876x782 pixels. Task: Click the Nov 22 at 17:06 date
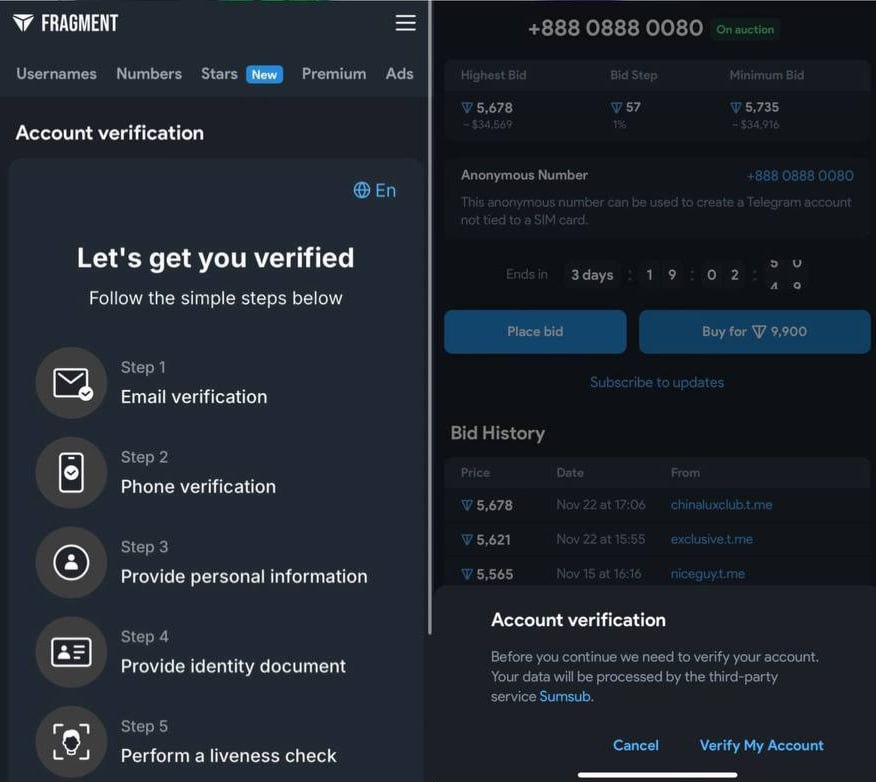[601, 505]
